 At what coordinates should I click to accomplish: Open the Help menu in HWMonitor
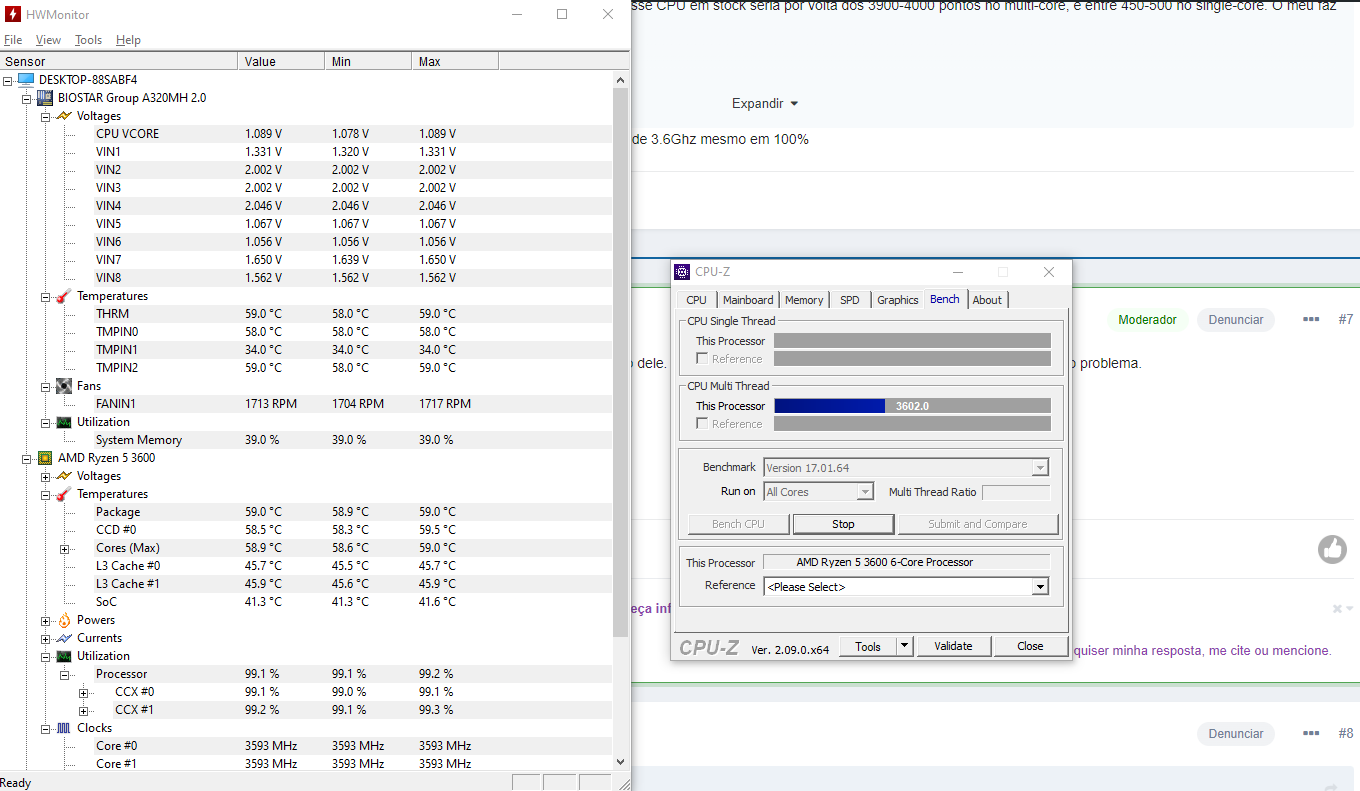click(128, 40)
